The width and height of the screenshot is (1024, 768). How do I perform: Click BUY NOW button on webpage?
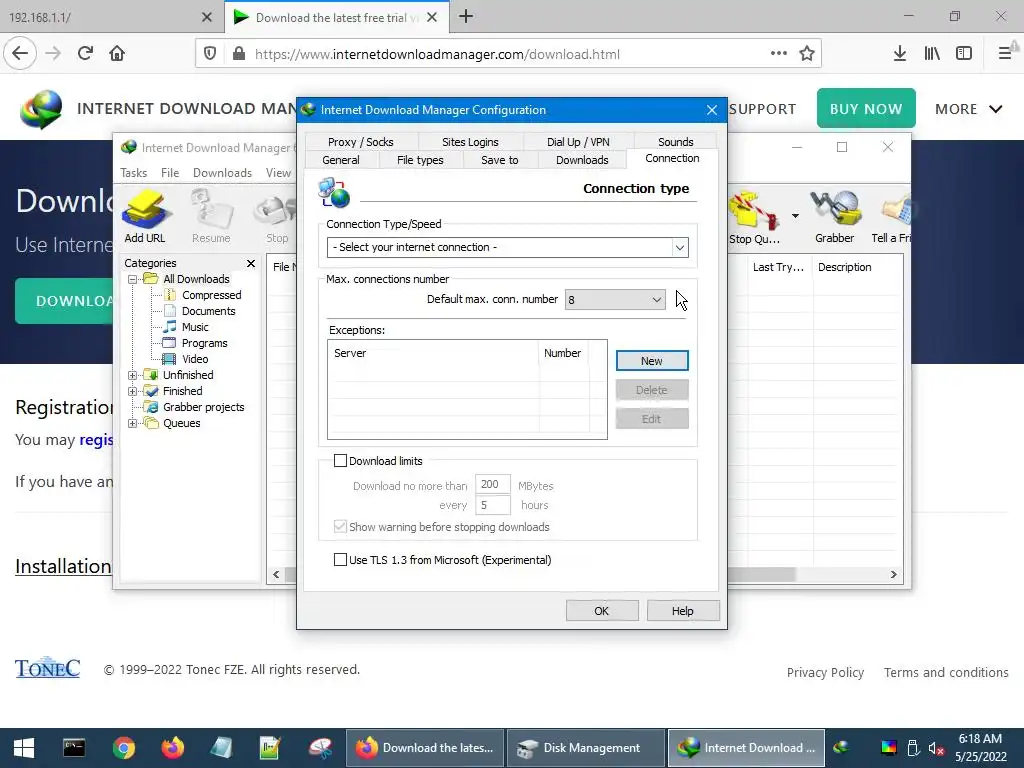pyautogui.click(x=866, y=108)
